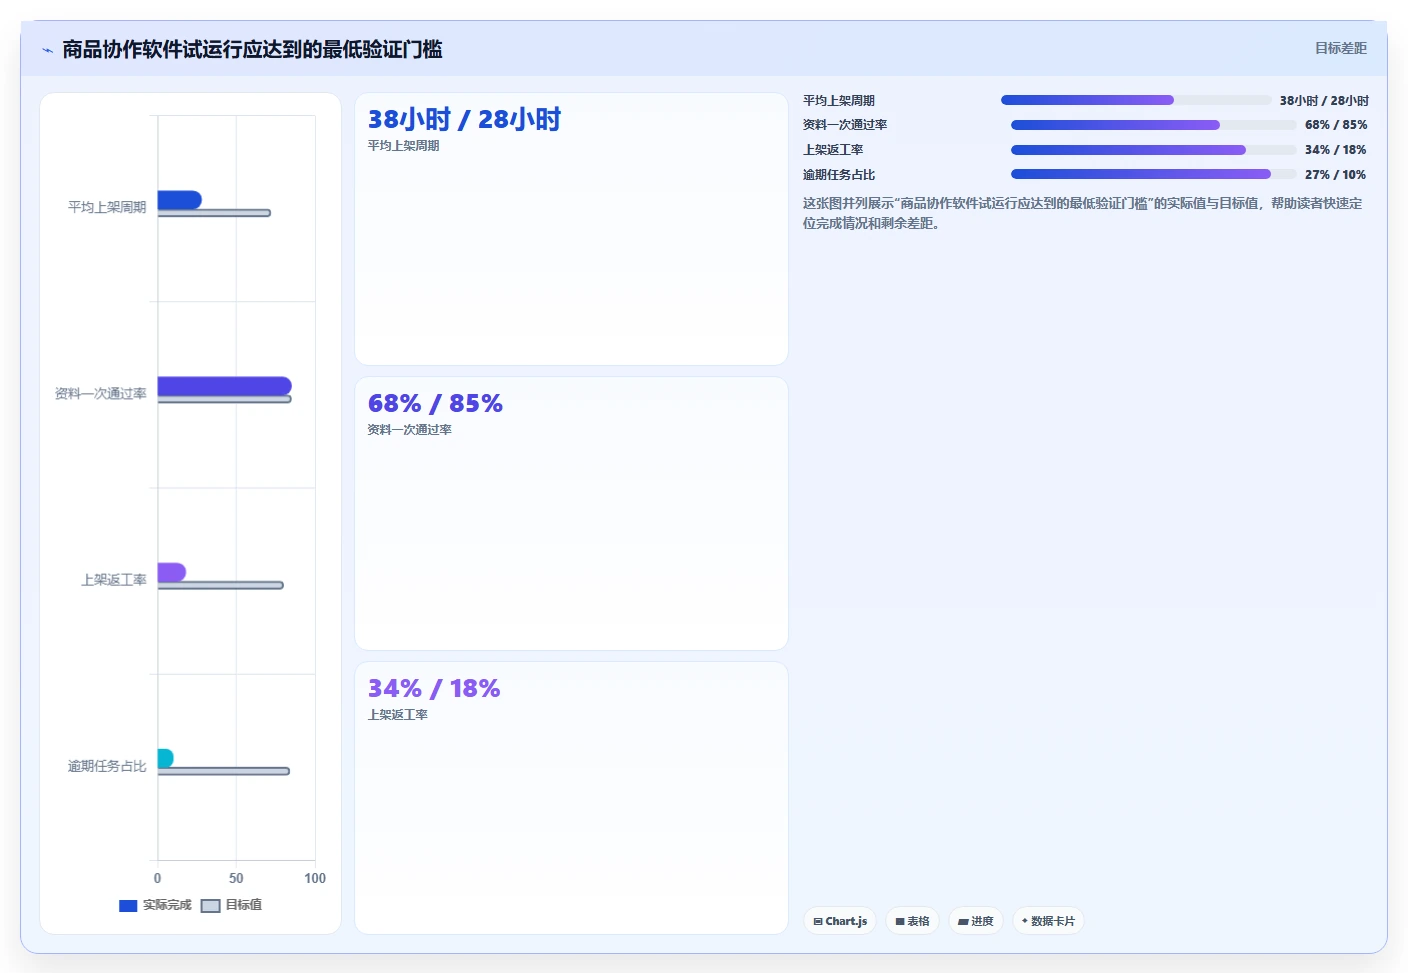Open the 进度 chip
The width and height of the screenshot is (1408, 973).
click(976, 921)
